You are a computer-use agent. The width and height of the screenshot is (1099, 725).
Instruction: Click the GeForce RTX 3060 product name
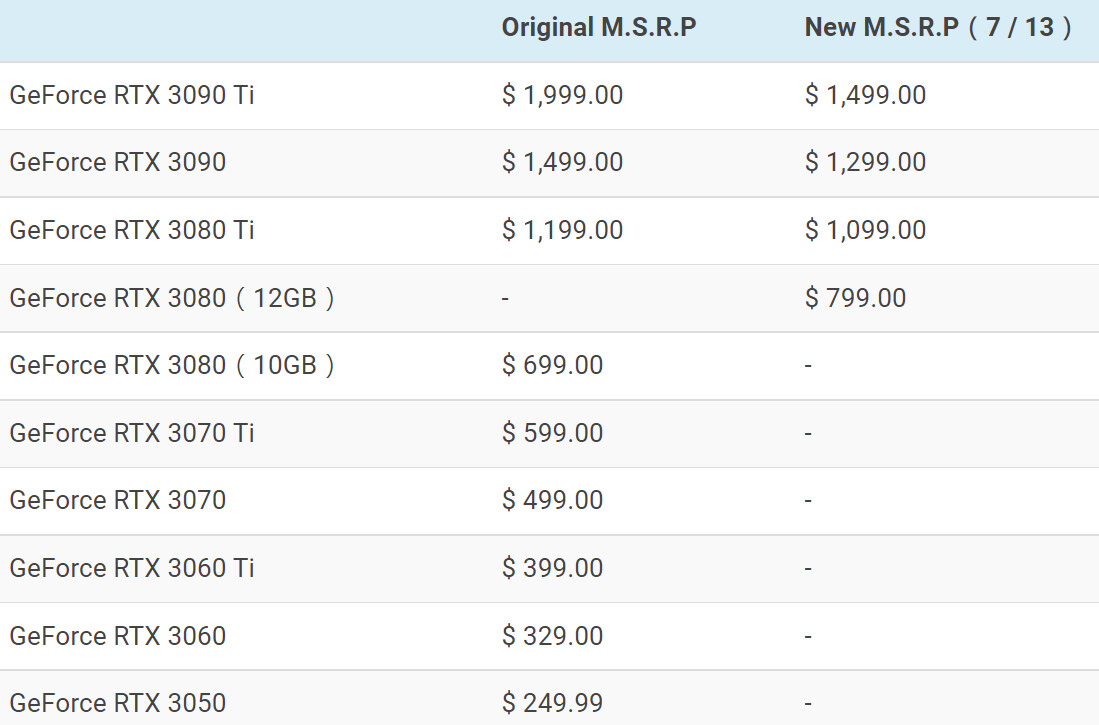[118, 636]
